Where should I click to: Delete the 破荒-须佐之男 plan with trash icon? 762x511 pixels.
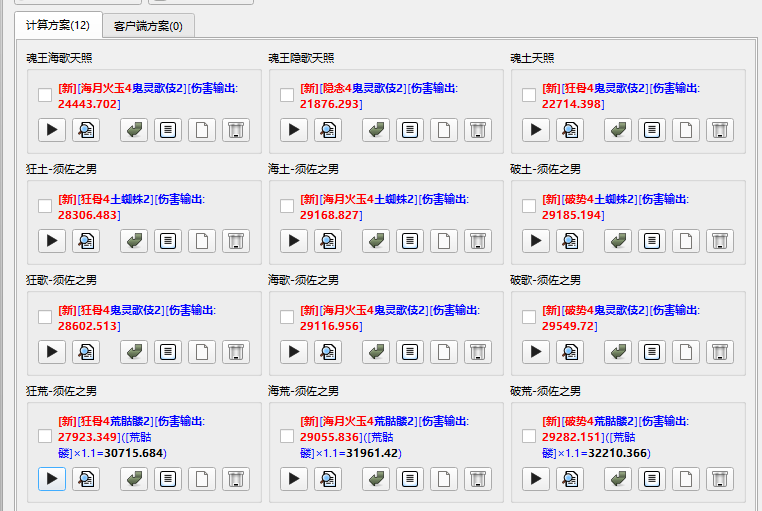(720, 479)
